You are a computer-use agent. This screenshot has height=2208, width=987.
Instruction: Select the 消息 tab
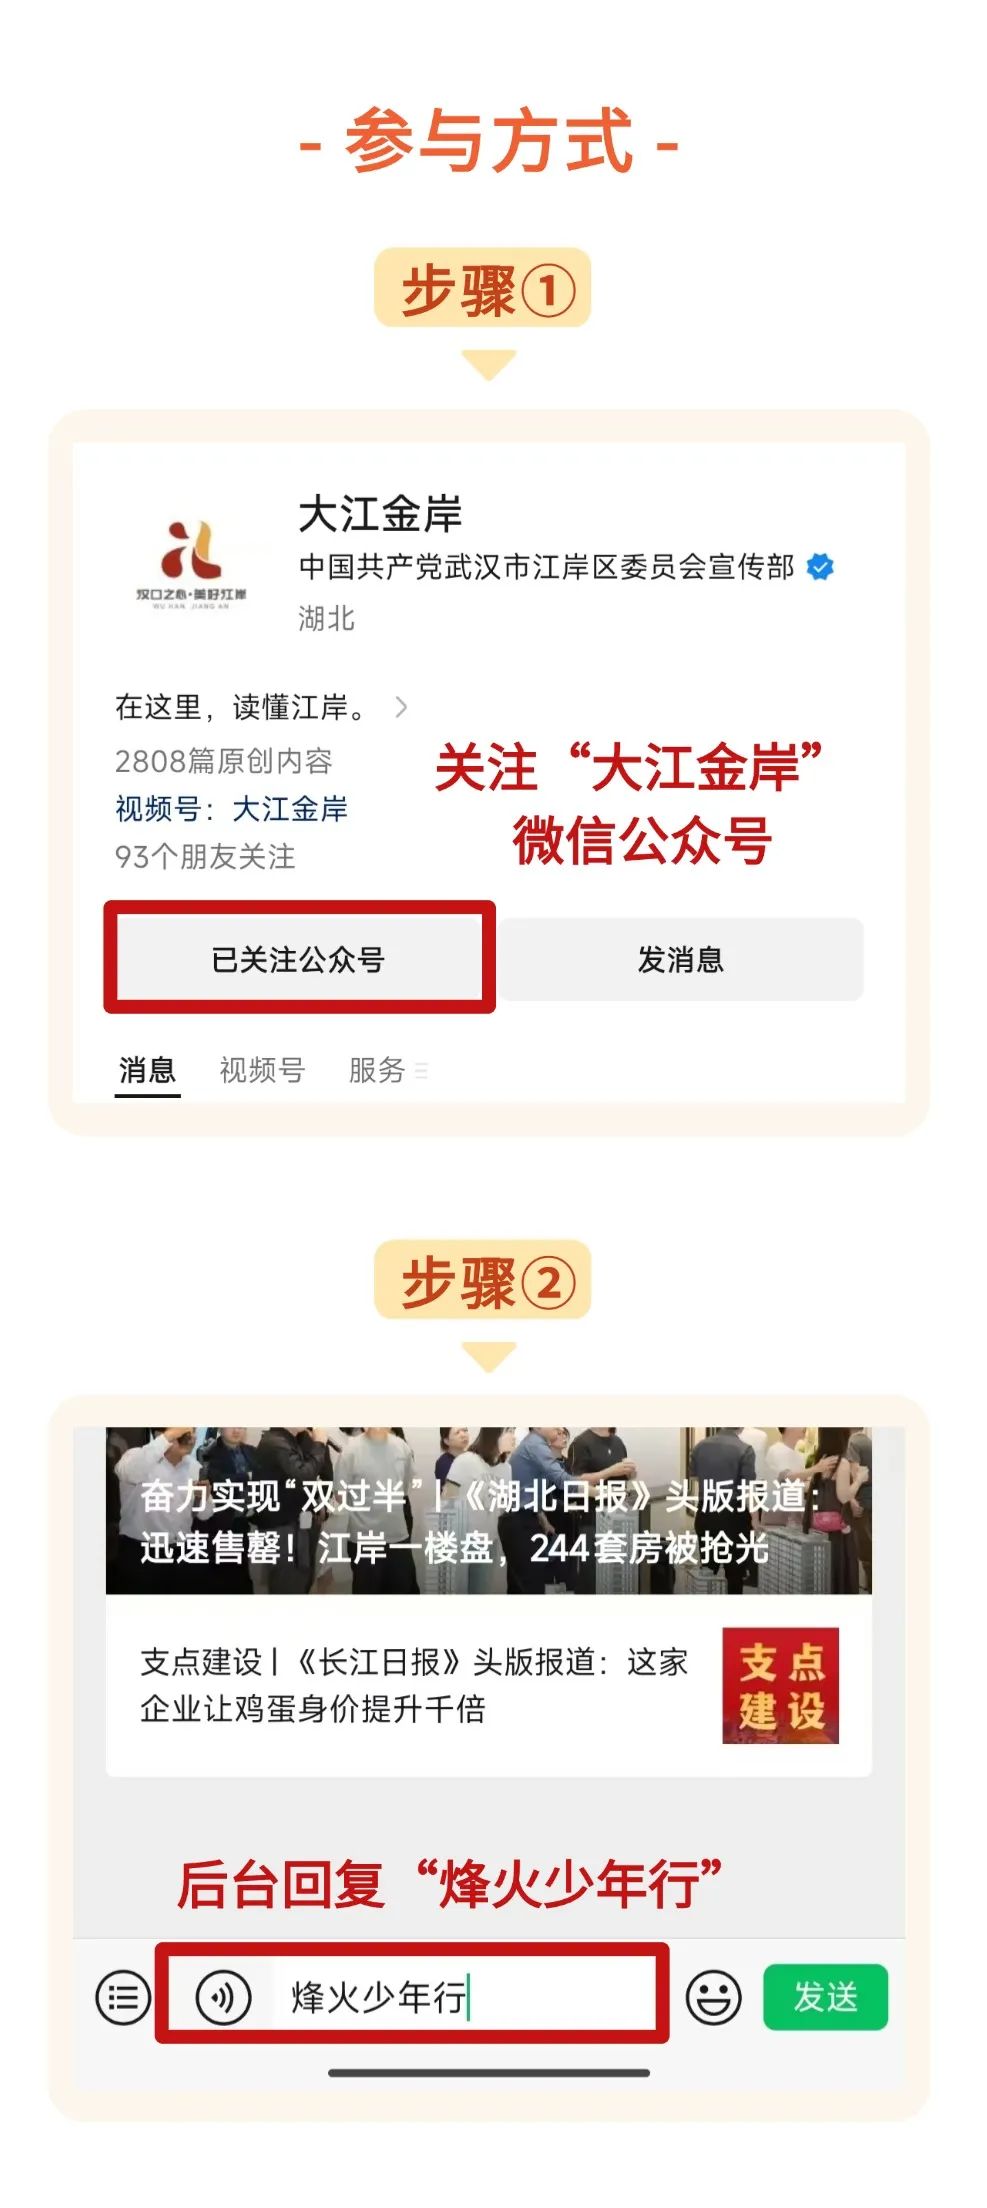pyautogui.click(x=147, y=1071)
